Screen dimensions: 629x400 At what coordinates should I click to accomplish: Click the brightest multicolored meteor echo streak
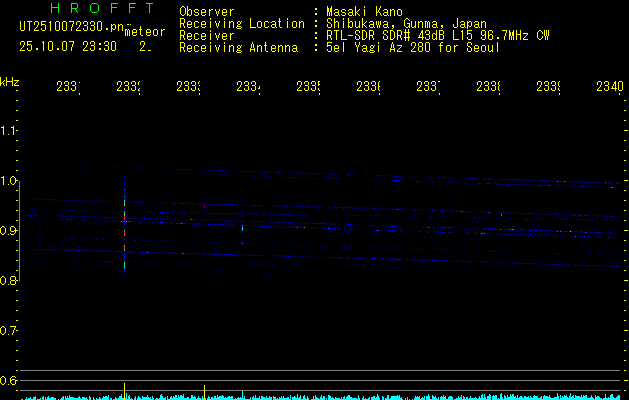click(x=124, y=230)
